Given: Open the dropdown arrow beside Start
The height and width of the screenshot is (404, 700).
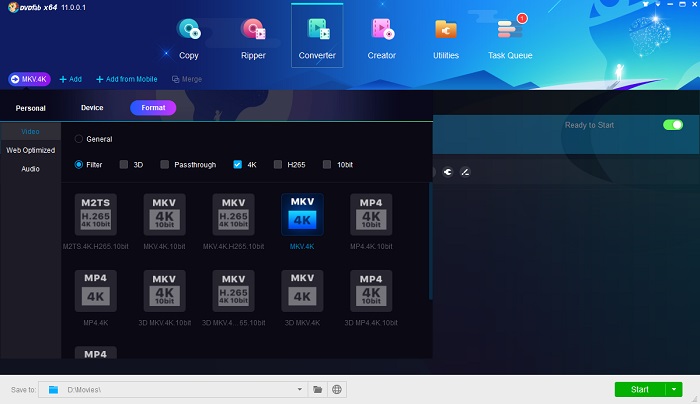Looking at the screenshot, I should 675,389.
